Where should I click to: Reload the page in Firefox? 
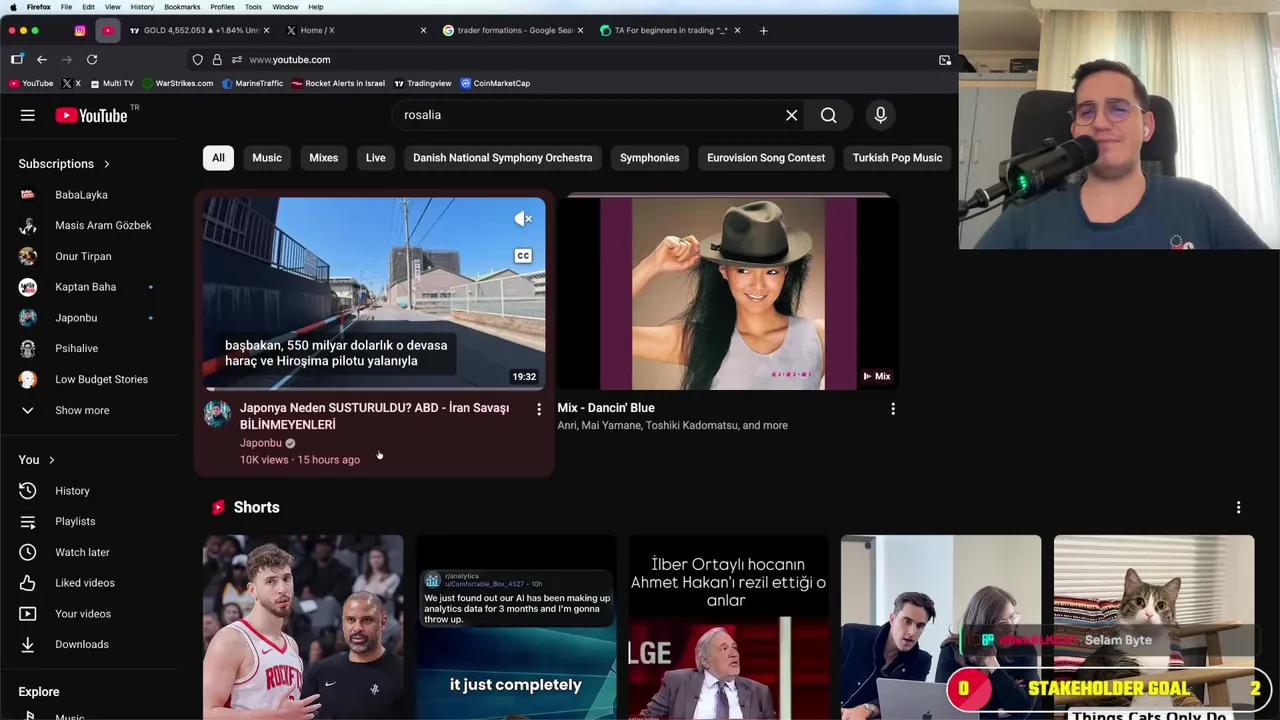(x=91, y=60)
